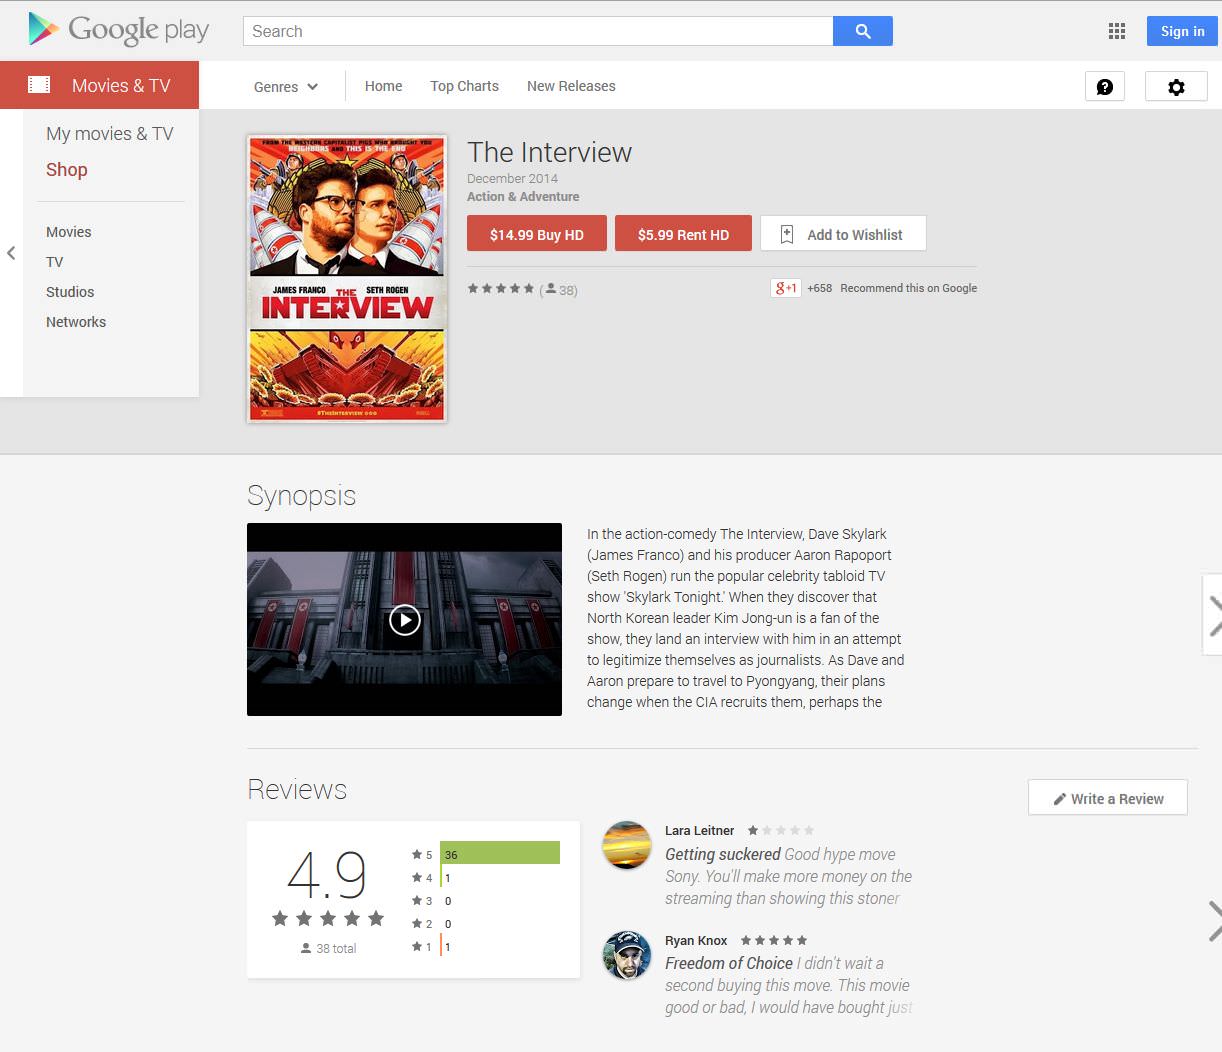
Task: Click Recommend this on Google text
Action: (908, 288)
